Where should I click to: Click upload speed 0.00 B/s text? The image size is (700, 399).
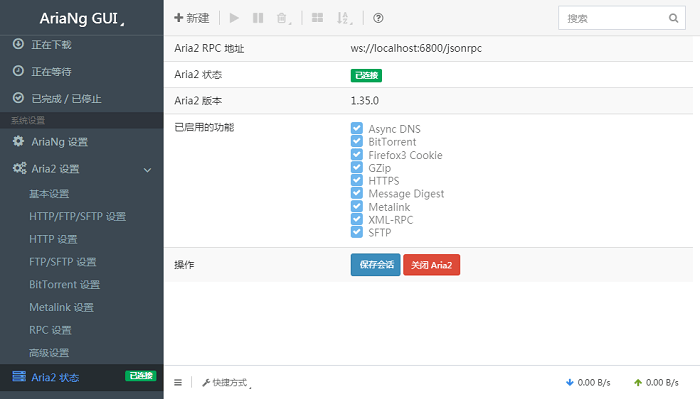pyautogui.click(x=662, y=382)
